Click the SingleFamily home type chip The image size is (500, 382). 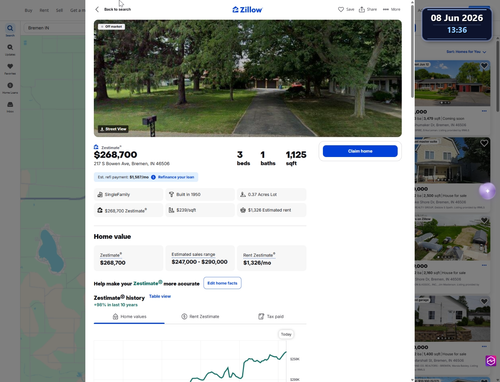pyautogui.click(x=128, y=194)
